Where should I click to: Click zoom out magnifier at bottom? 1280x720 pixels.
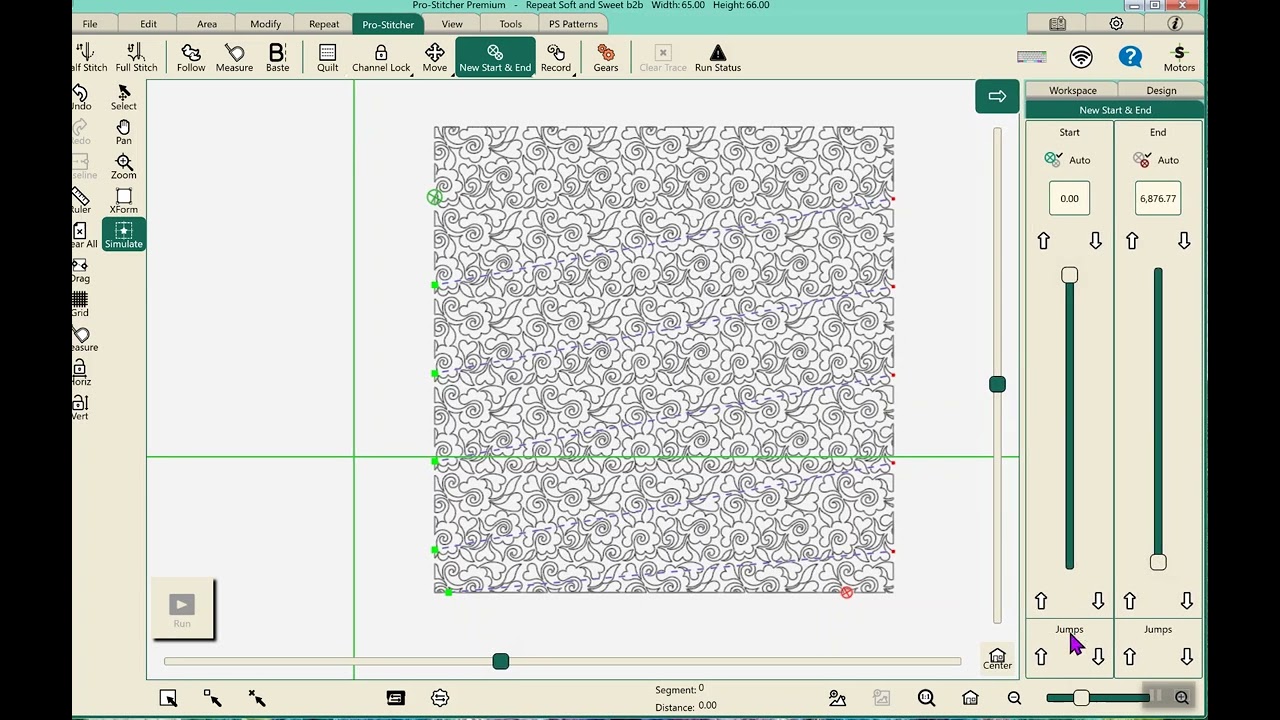pyautogui.click(x=1014, y=698)
